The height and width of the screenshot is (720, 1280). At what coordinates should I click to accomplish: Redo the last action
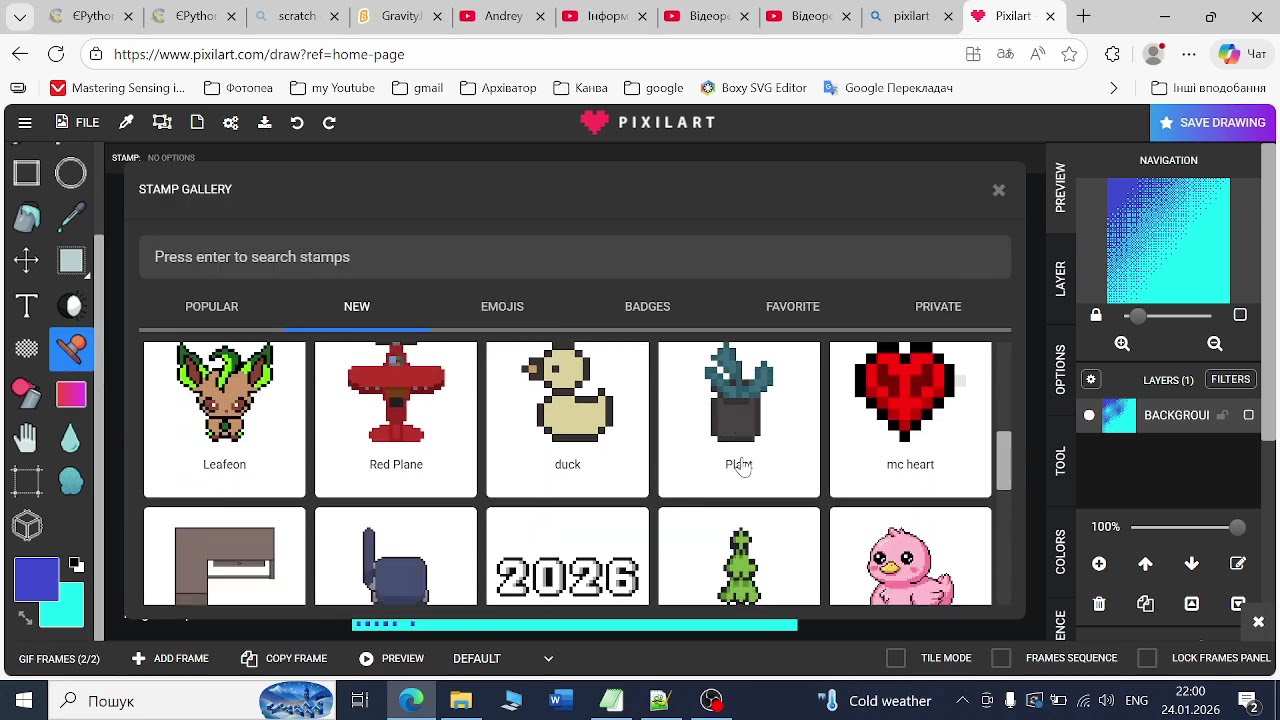pos(329,122)
